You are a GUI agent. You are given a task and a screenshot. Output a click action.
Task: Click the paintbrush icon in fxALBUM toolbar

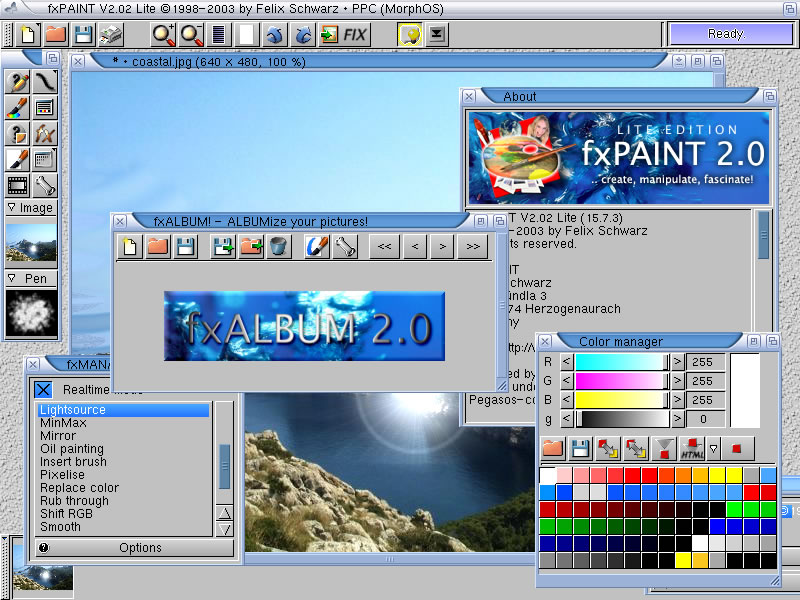tap(317, 247)
